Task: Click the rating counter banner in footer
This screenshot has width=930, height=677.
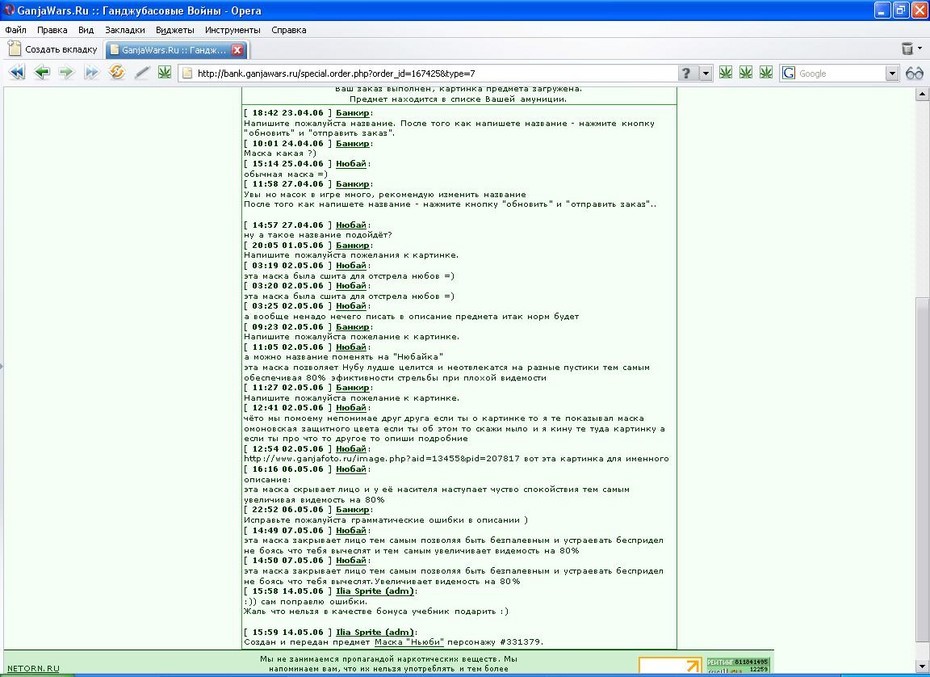Action: point(737,665)
